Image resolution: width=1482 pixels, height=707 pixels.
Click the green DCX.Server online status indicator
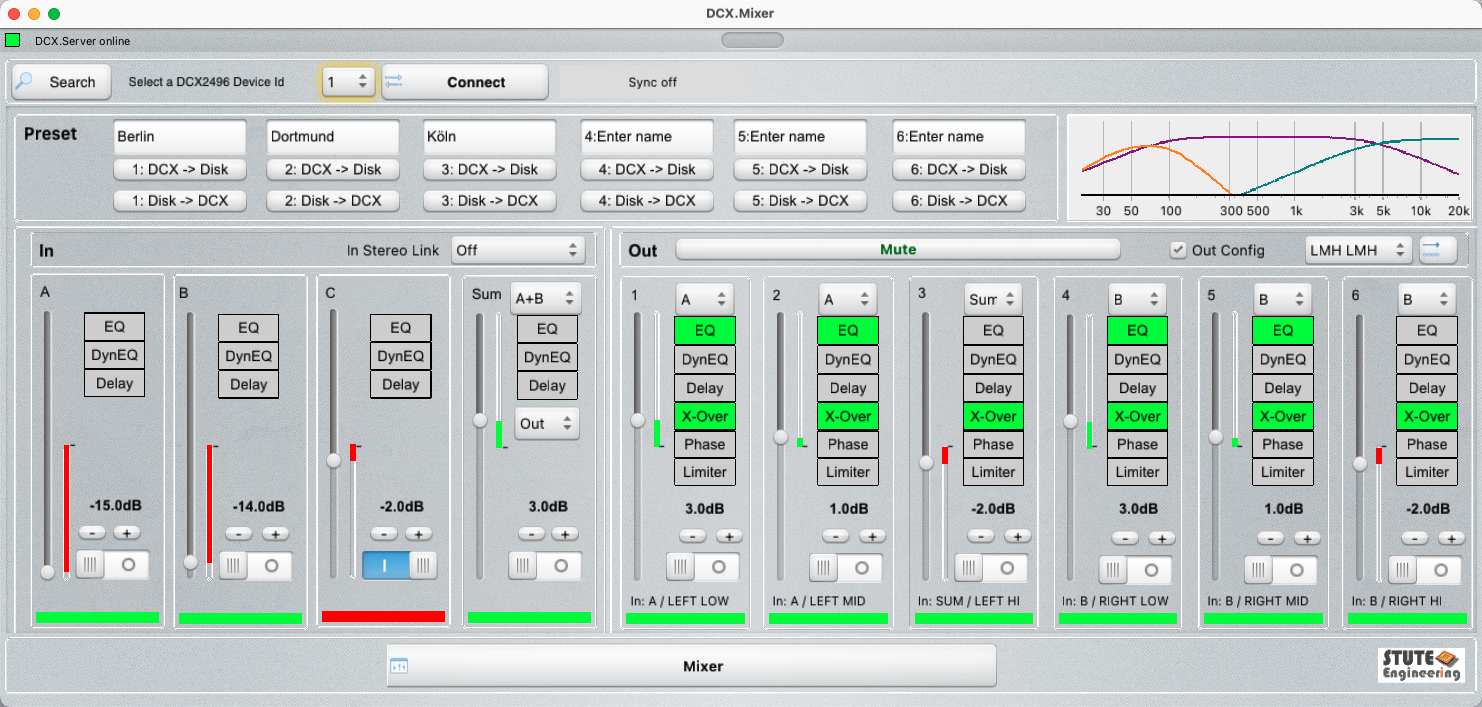coord(13,41)
